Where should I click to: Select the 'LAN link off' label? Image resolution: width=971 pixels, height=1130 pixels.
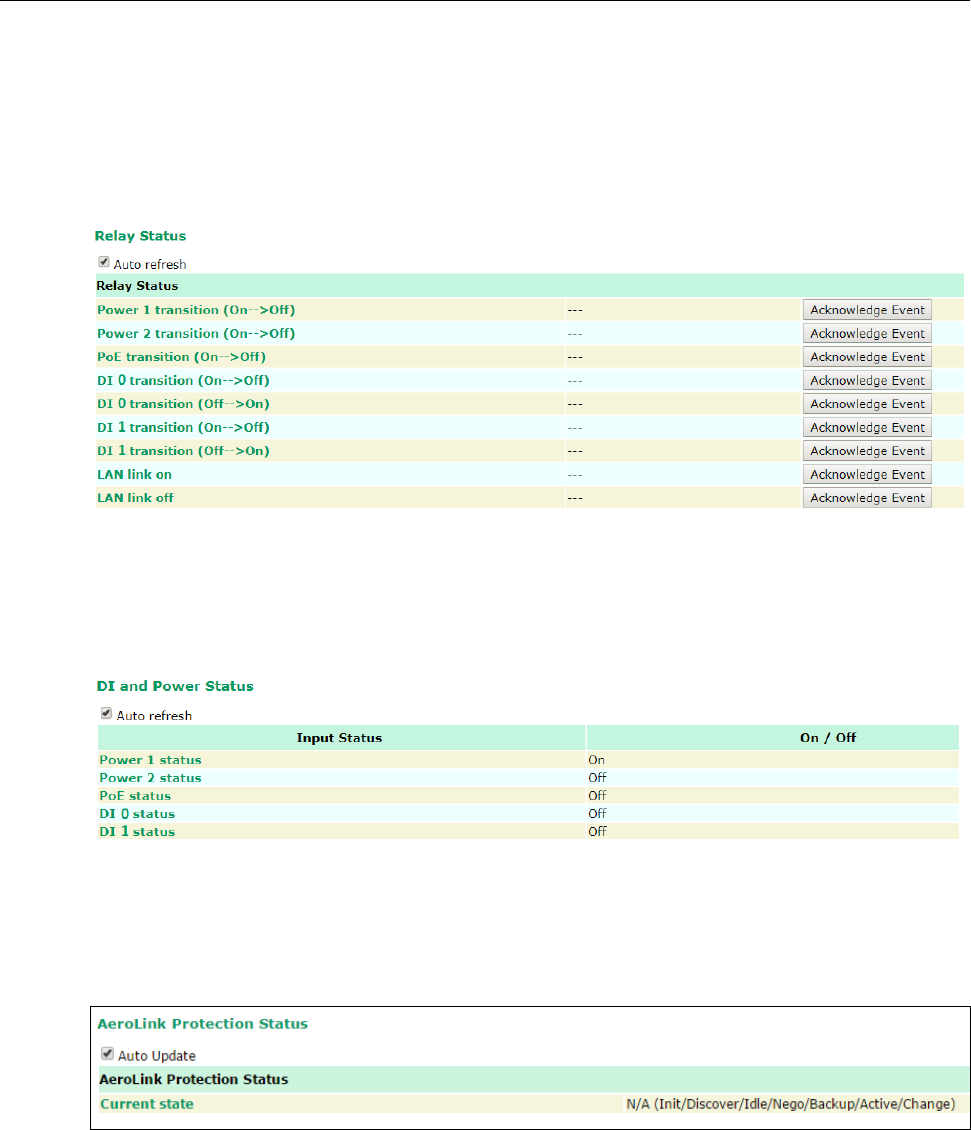click(x=136, y=497)
